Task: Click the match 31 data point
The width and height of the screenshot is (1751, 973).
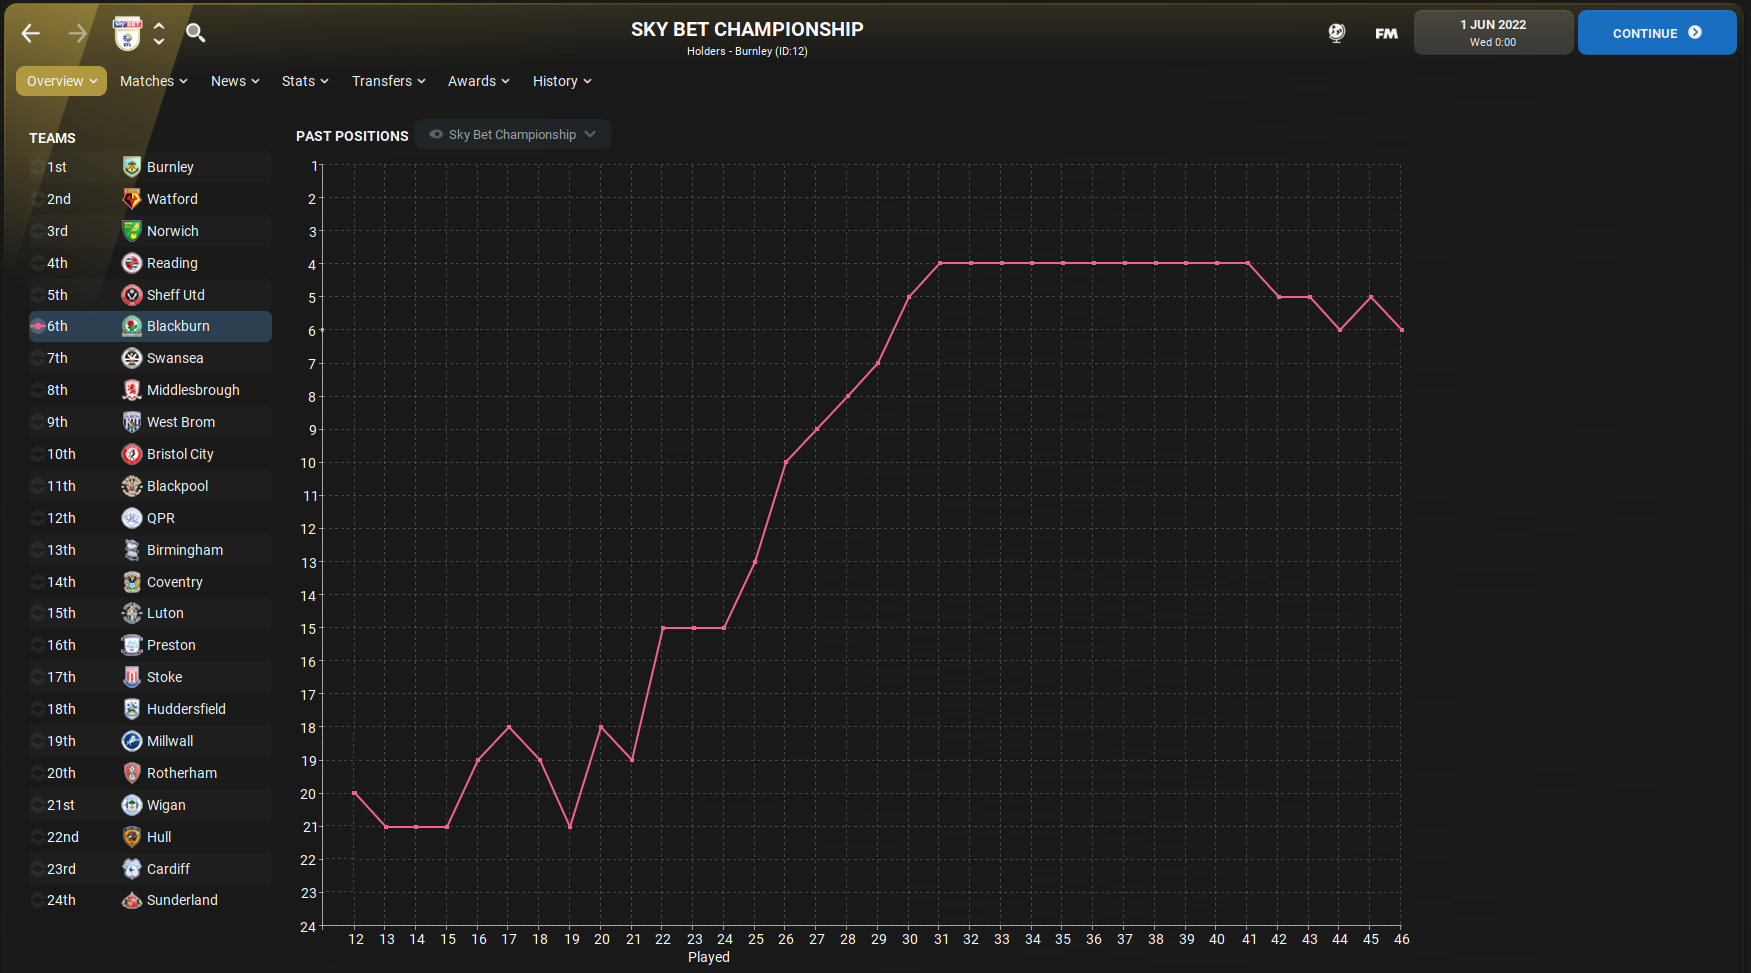Action: [x=940, y=263]
